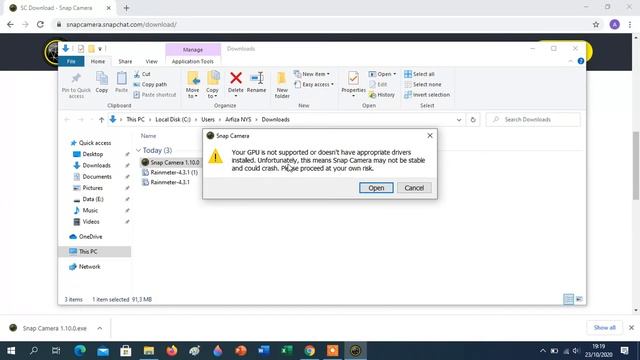Open the Copy to dropdown
This screenshot has height=360, width=640.
click(212, 85)
